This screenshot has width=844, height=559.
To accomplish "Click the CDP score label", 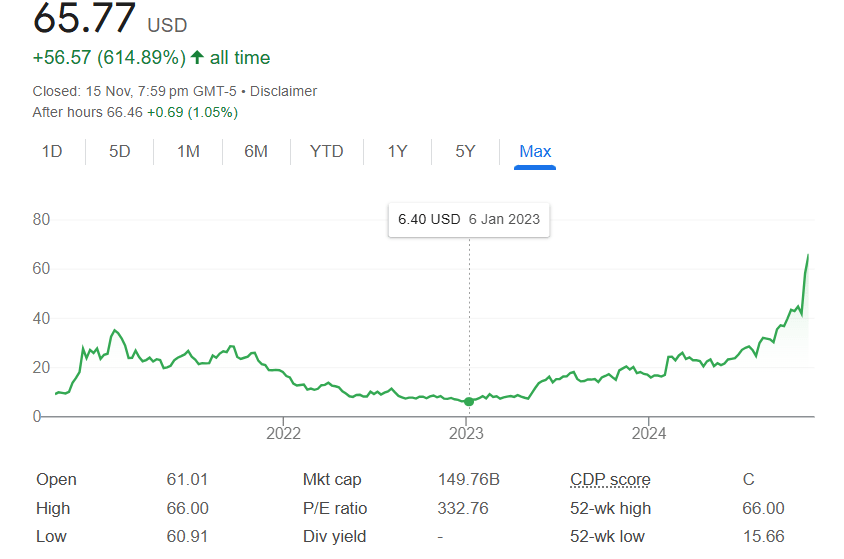I will point(610,480).
